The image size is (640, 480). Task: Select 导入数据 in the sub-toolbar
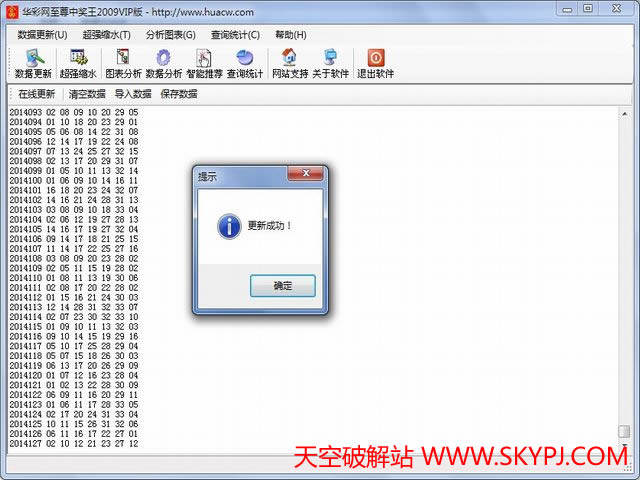(x=133, y=94)
